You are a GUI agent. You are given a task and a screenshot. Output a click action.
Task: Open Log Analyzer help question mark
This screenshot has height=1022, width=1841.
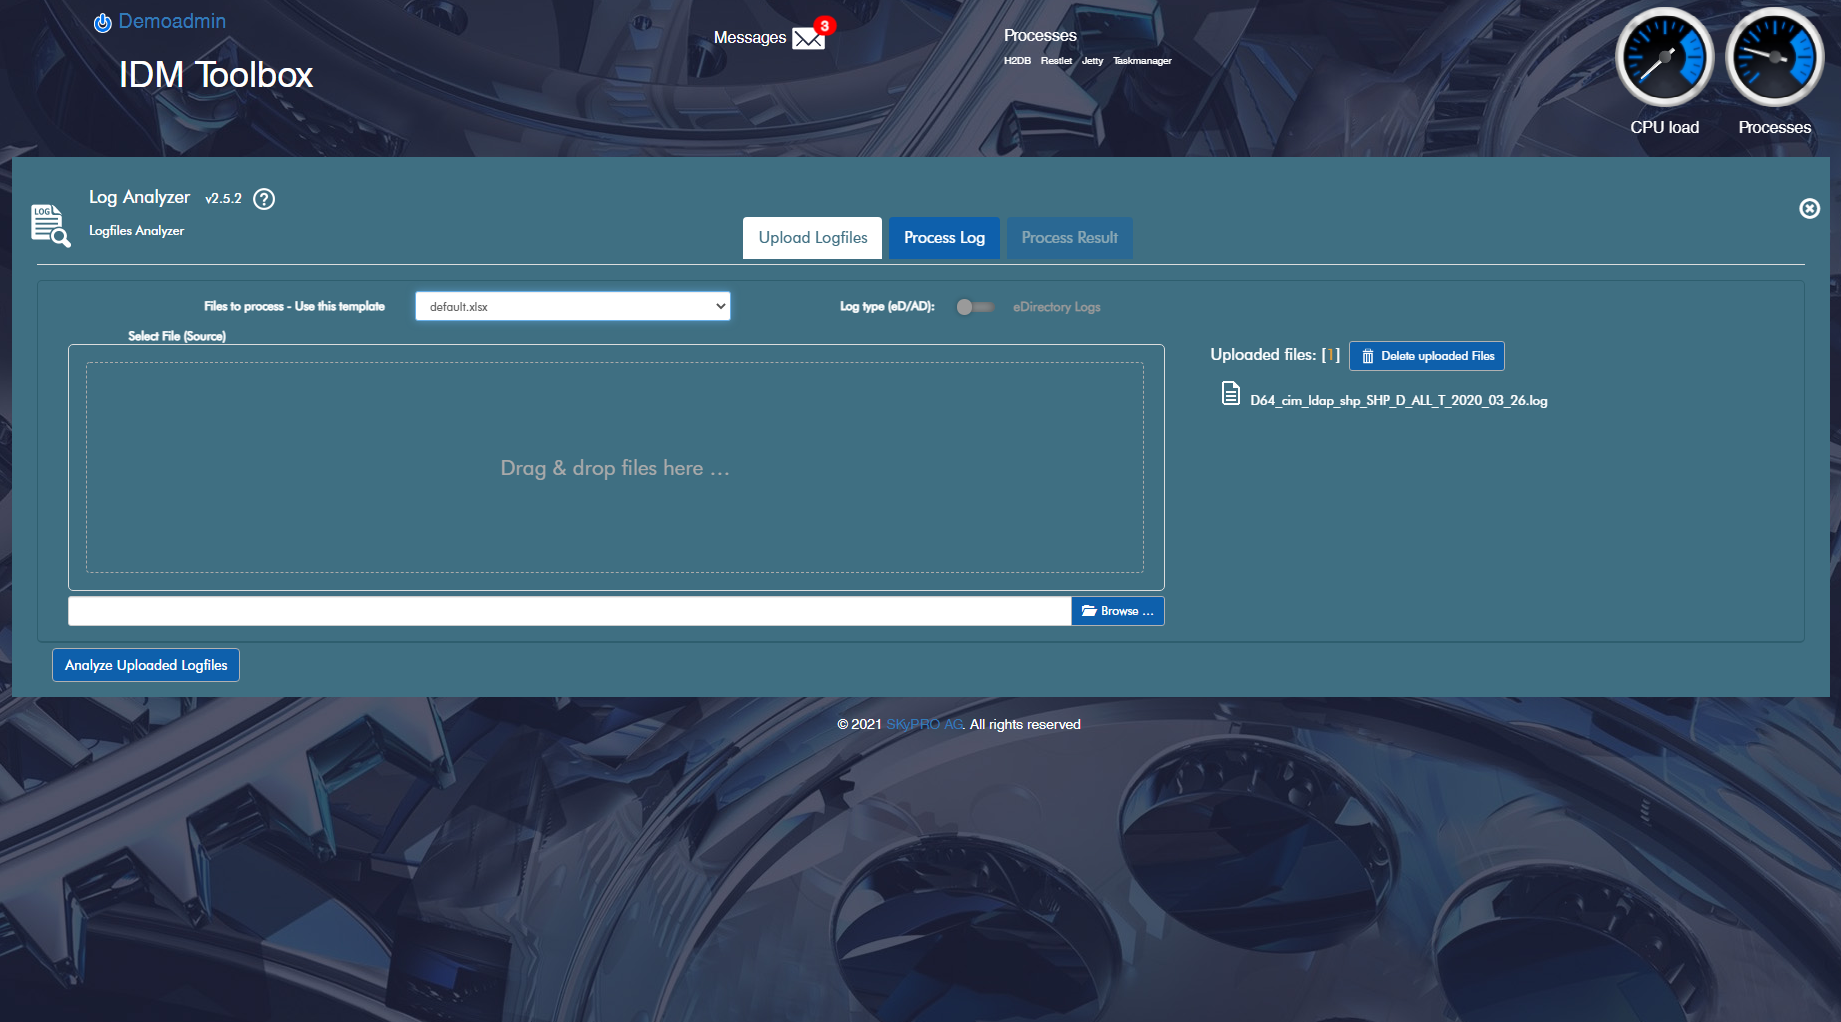[264, 199]
